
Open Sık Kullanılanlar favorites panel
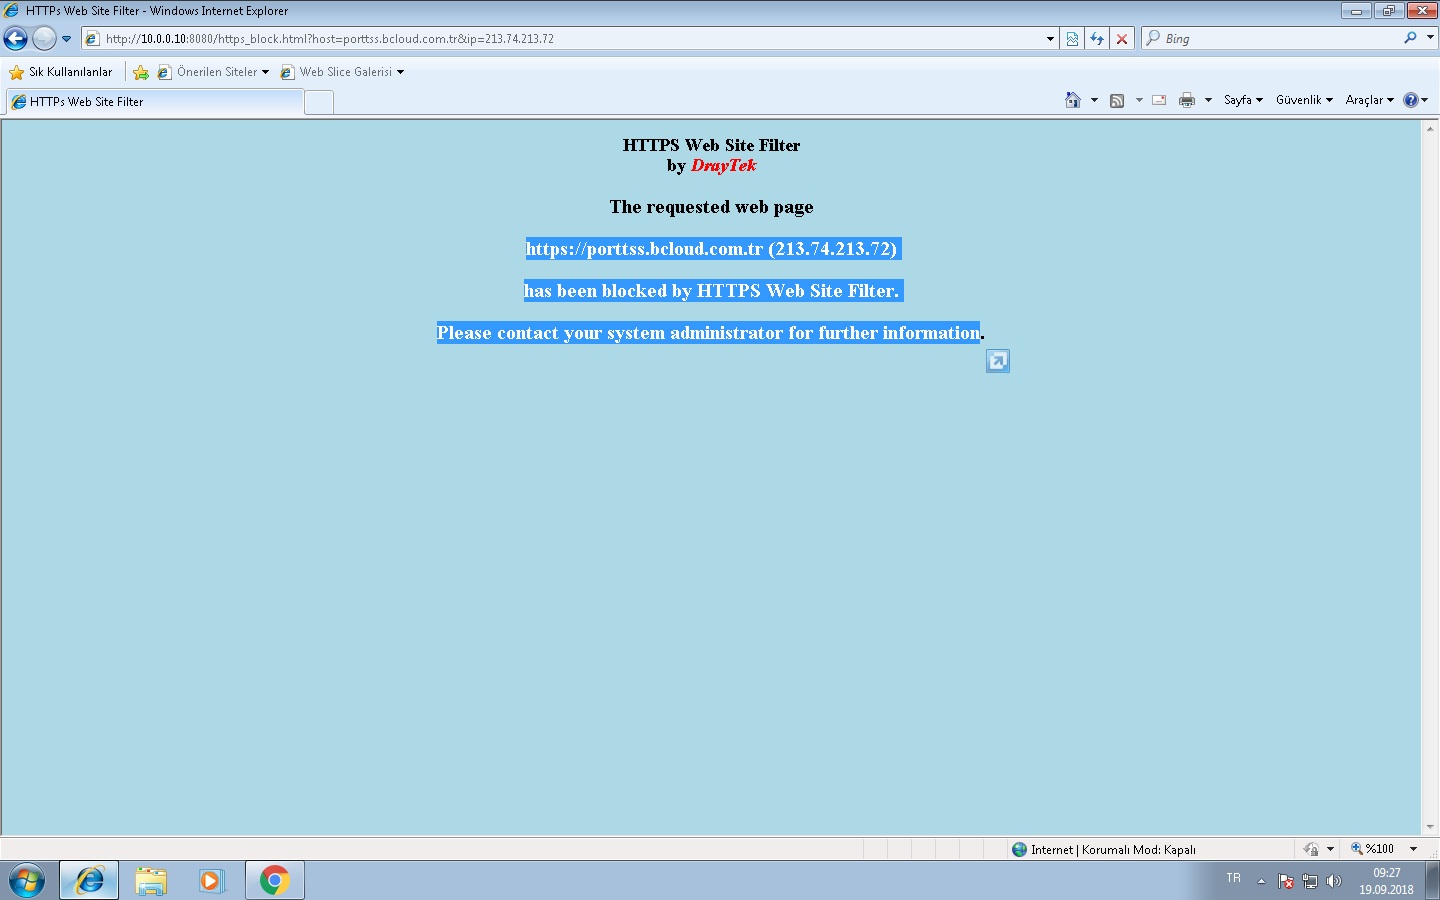click(x=60, y=72)
